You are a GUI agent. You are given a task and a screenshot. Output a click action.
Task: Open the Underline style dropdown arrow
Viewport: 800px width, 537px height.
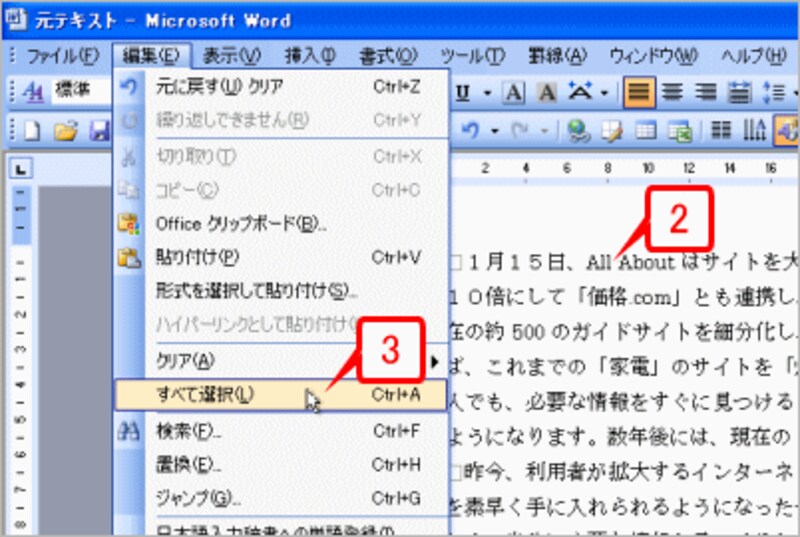[x=487, y=93]
